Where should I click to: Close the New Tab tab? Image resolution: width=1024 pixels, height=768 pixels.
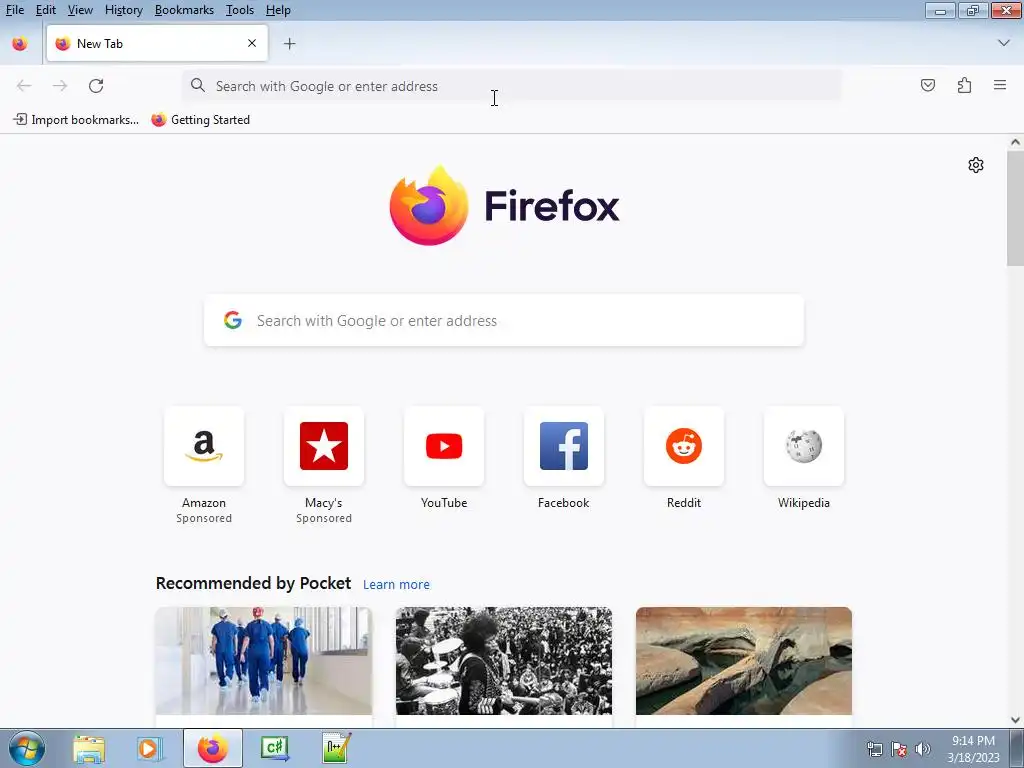tap(252, 43)
